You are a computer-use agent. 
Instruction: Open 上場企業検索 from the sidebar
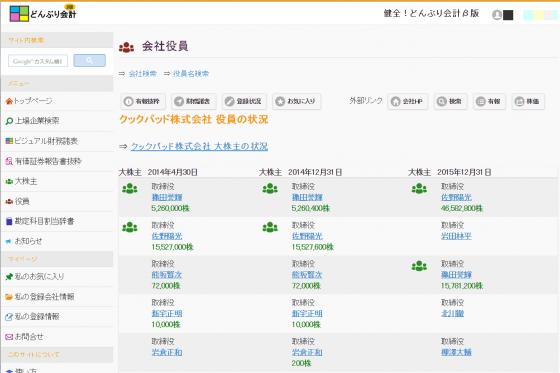(x=32, y=121)
